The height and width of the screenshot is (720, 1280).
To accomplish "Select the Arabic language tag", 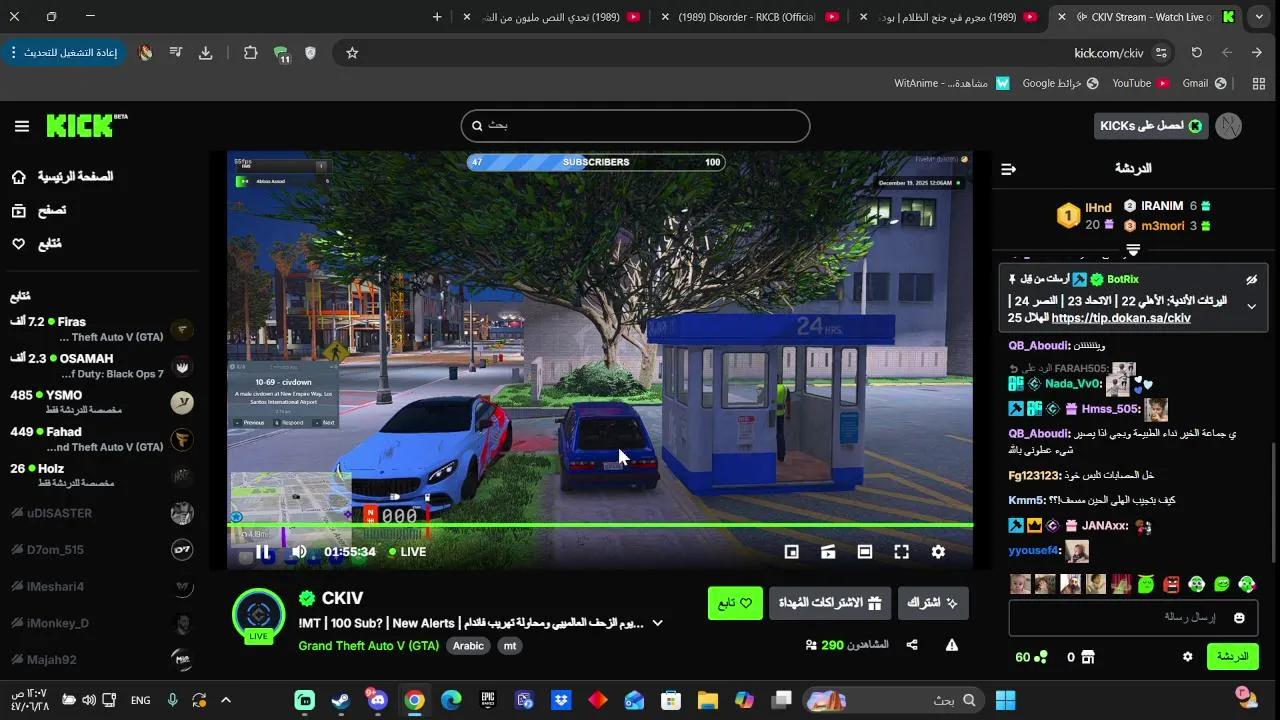I will [468, 646].
